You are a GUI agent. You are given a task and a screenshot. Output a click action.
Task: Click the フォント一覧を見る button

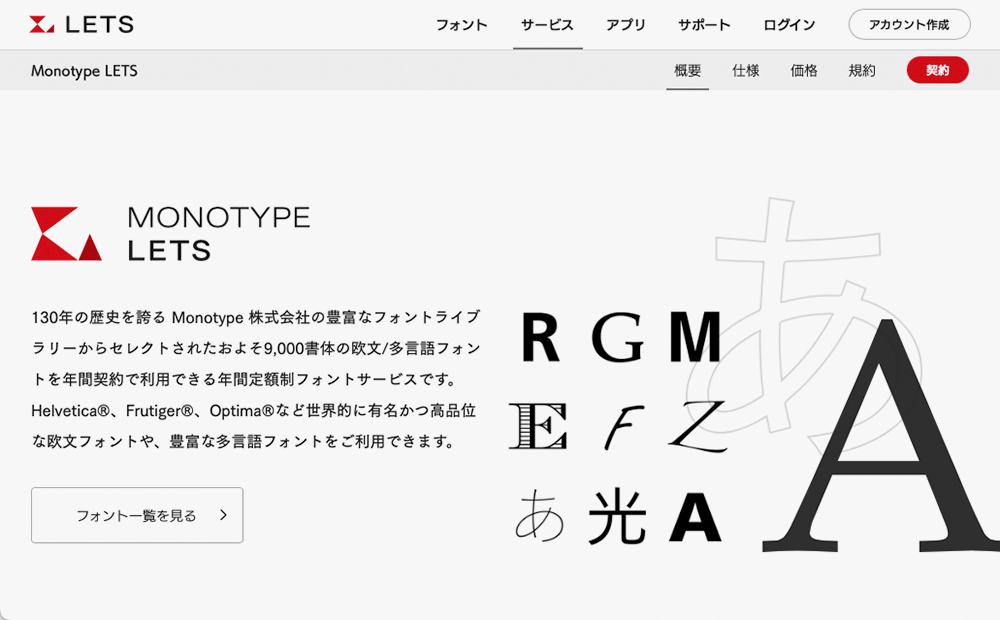(137, 515)
